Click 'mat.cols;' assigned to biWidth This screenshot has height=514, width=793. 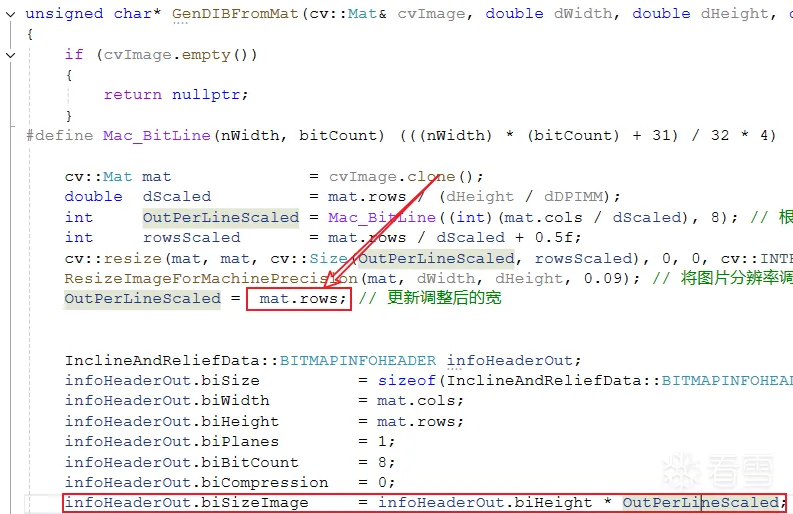420,401
